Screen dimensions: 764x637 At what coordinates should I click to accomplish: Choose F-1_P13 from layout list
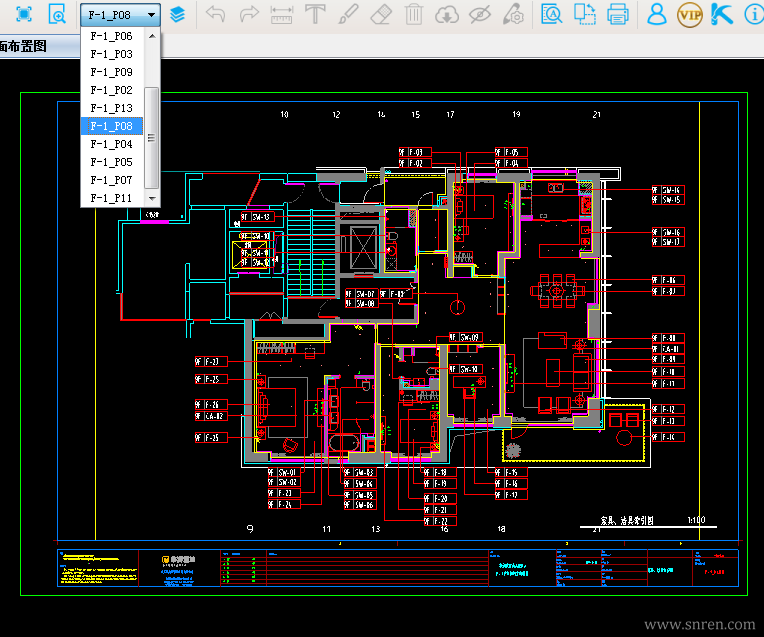point(112,108)
